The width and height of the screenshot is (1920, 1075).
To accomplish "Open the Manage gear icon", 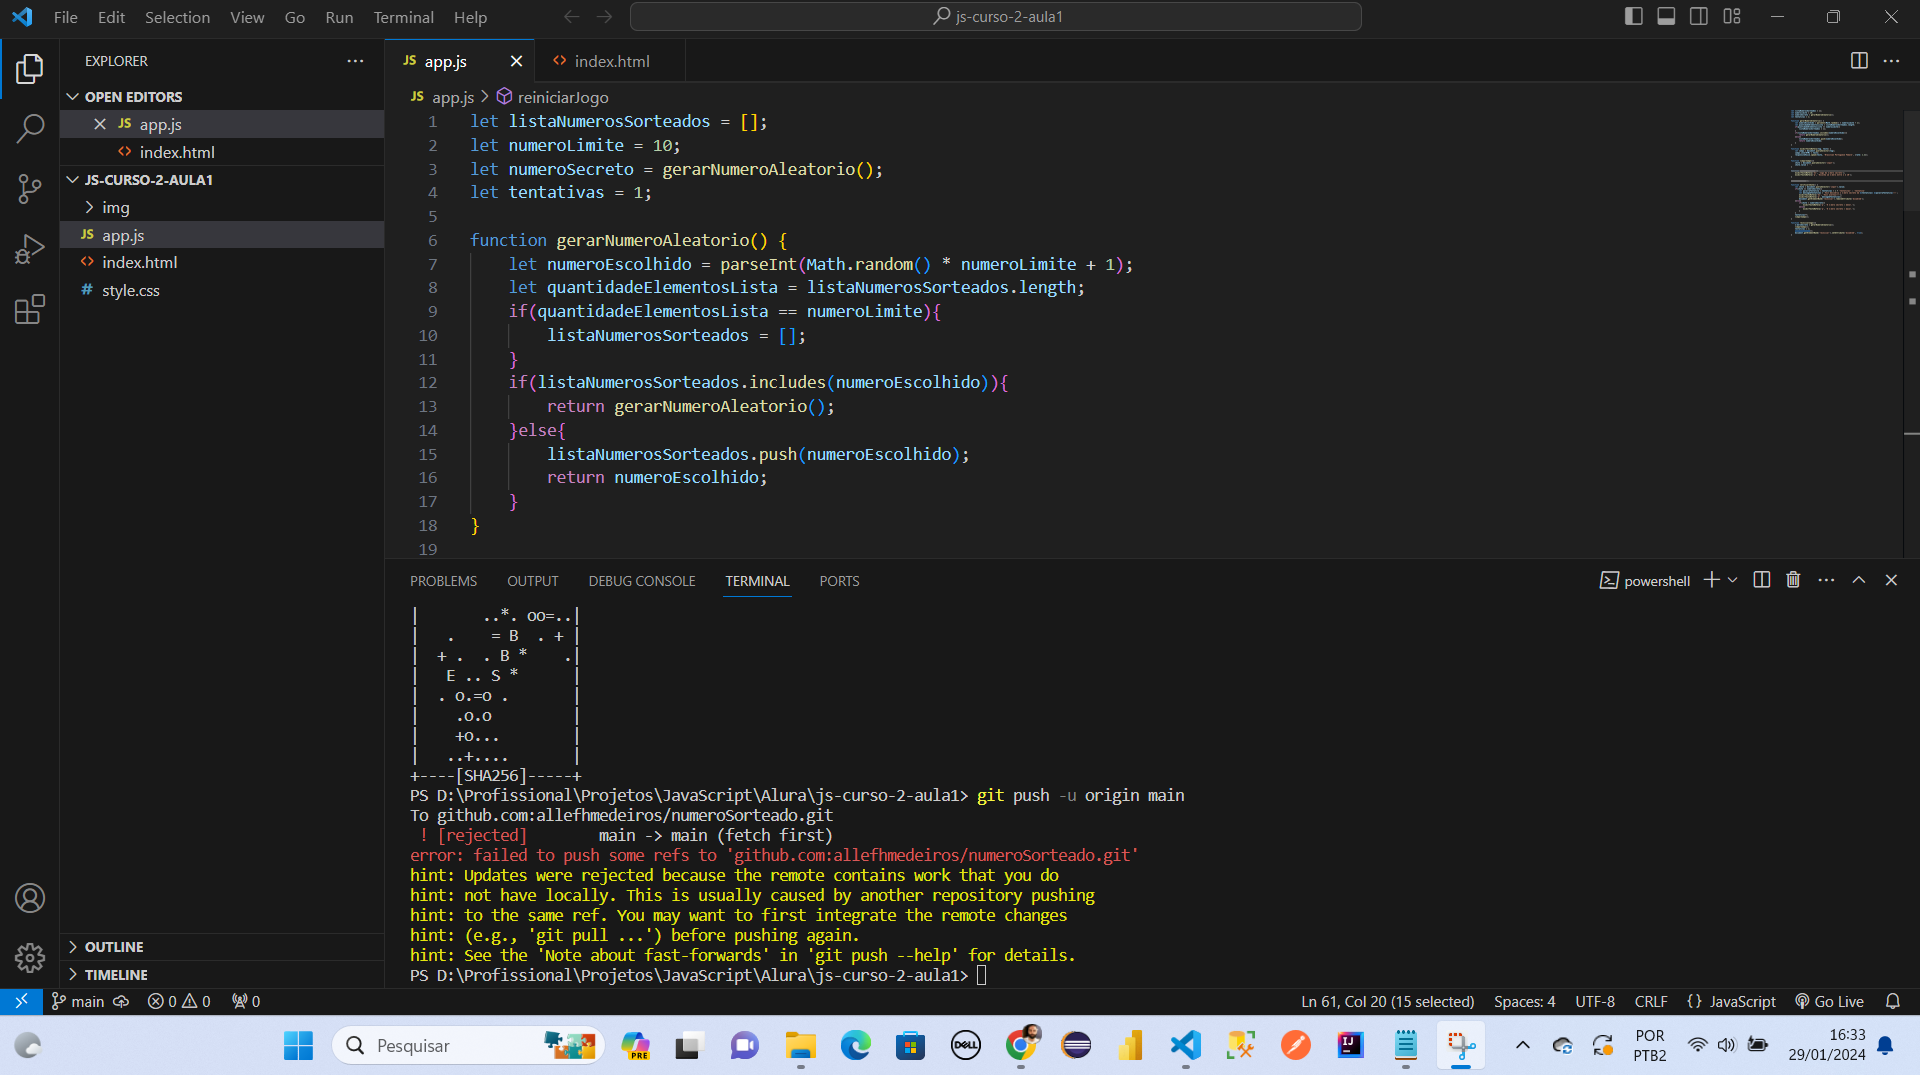I will tap(30, 958).
